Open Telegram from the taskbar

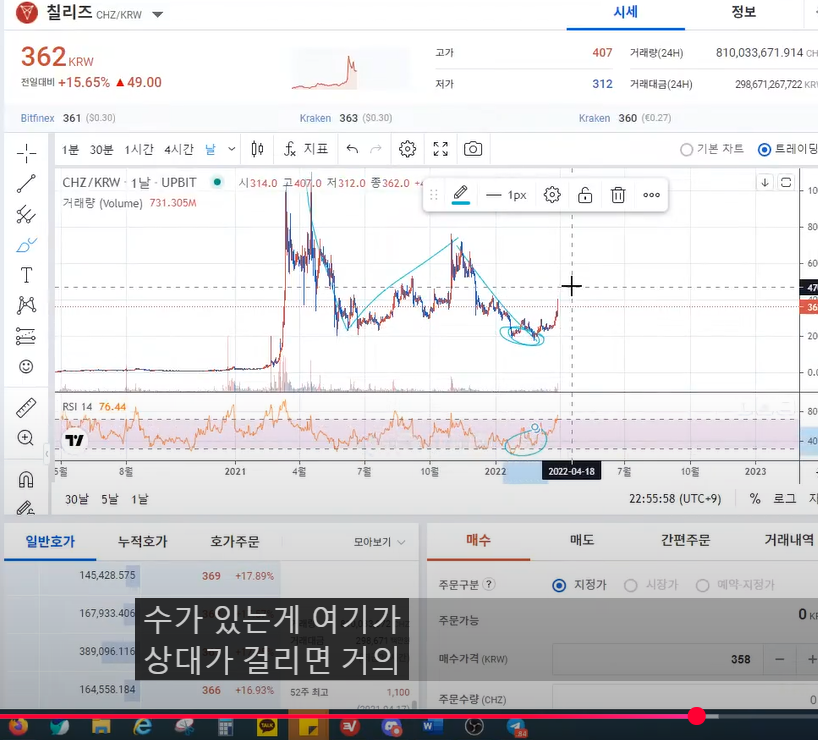[x=516, y=726]
